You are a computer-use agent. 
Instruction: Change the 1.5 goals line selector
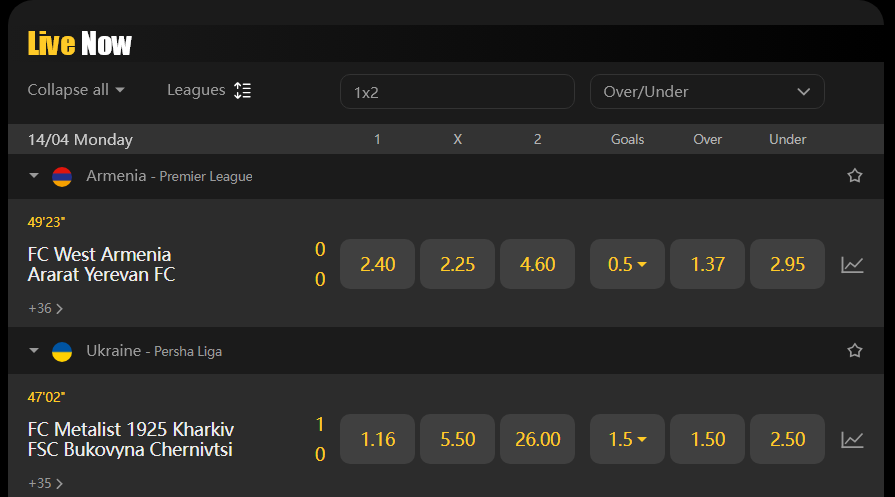click(627, 439)
